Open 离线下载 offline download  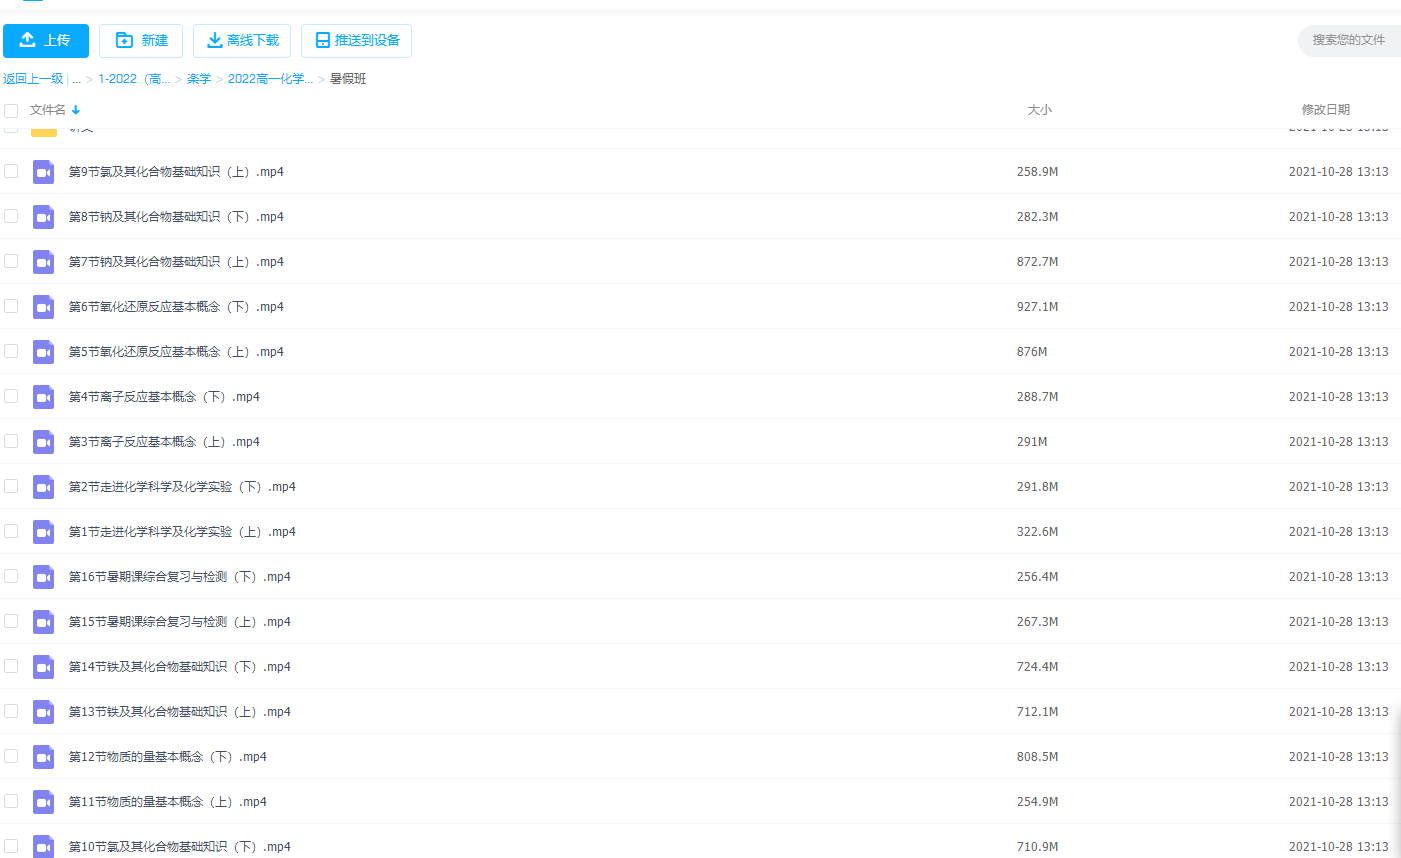pos(242,41)
